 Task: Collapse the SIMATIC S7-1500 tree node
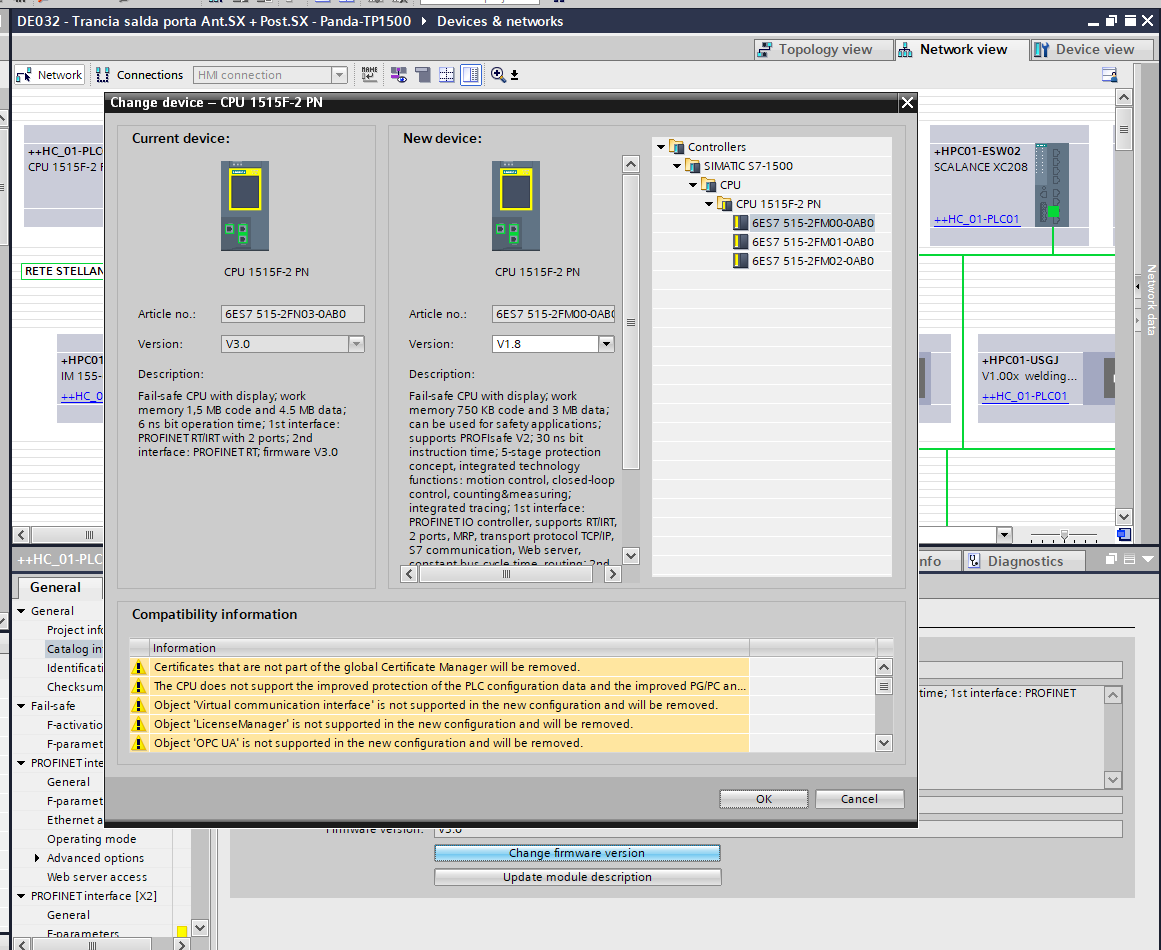[678, 166]
